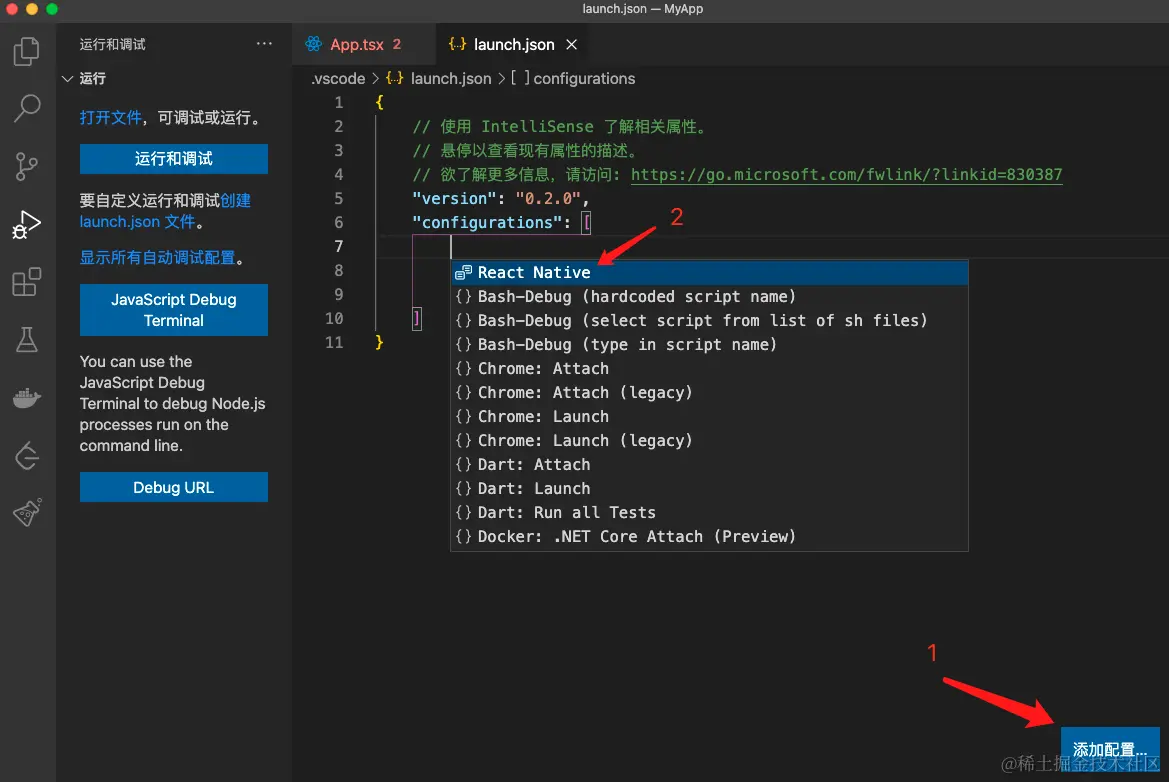Select Bash-Debug (hardcoded script name) suggestion

(x=709, y=297)
